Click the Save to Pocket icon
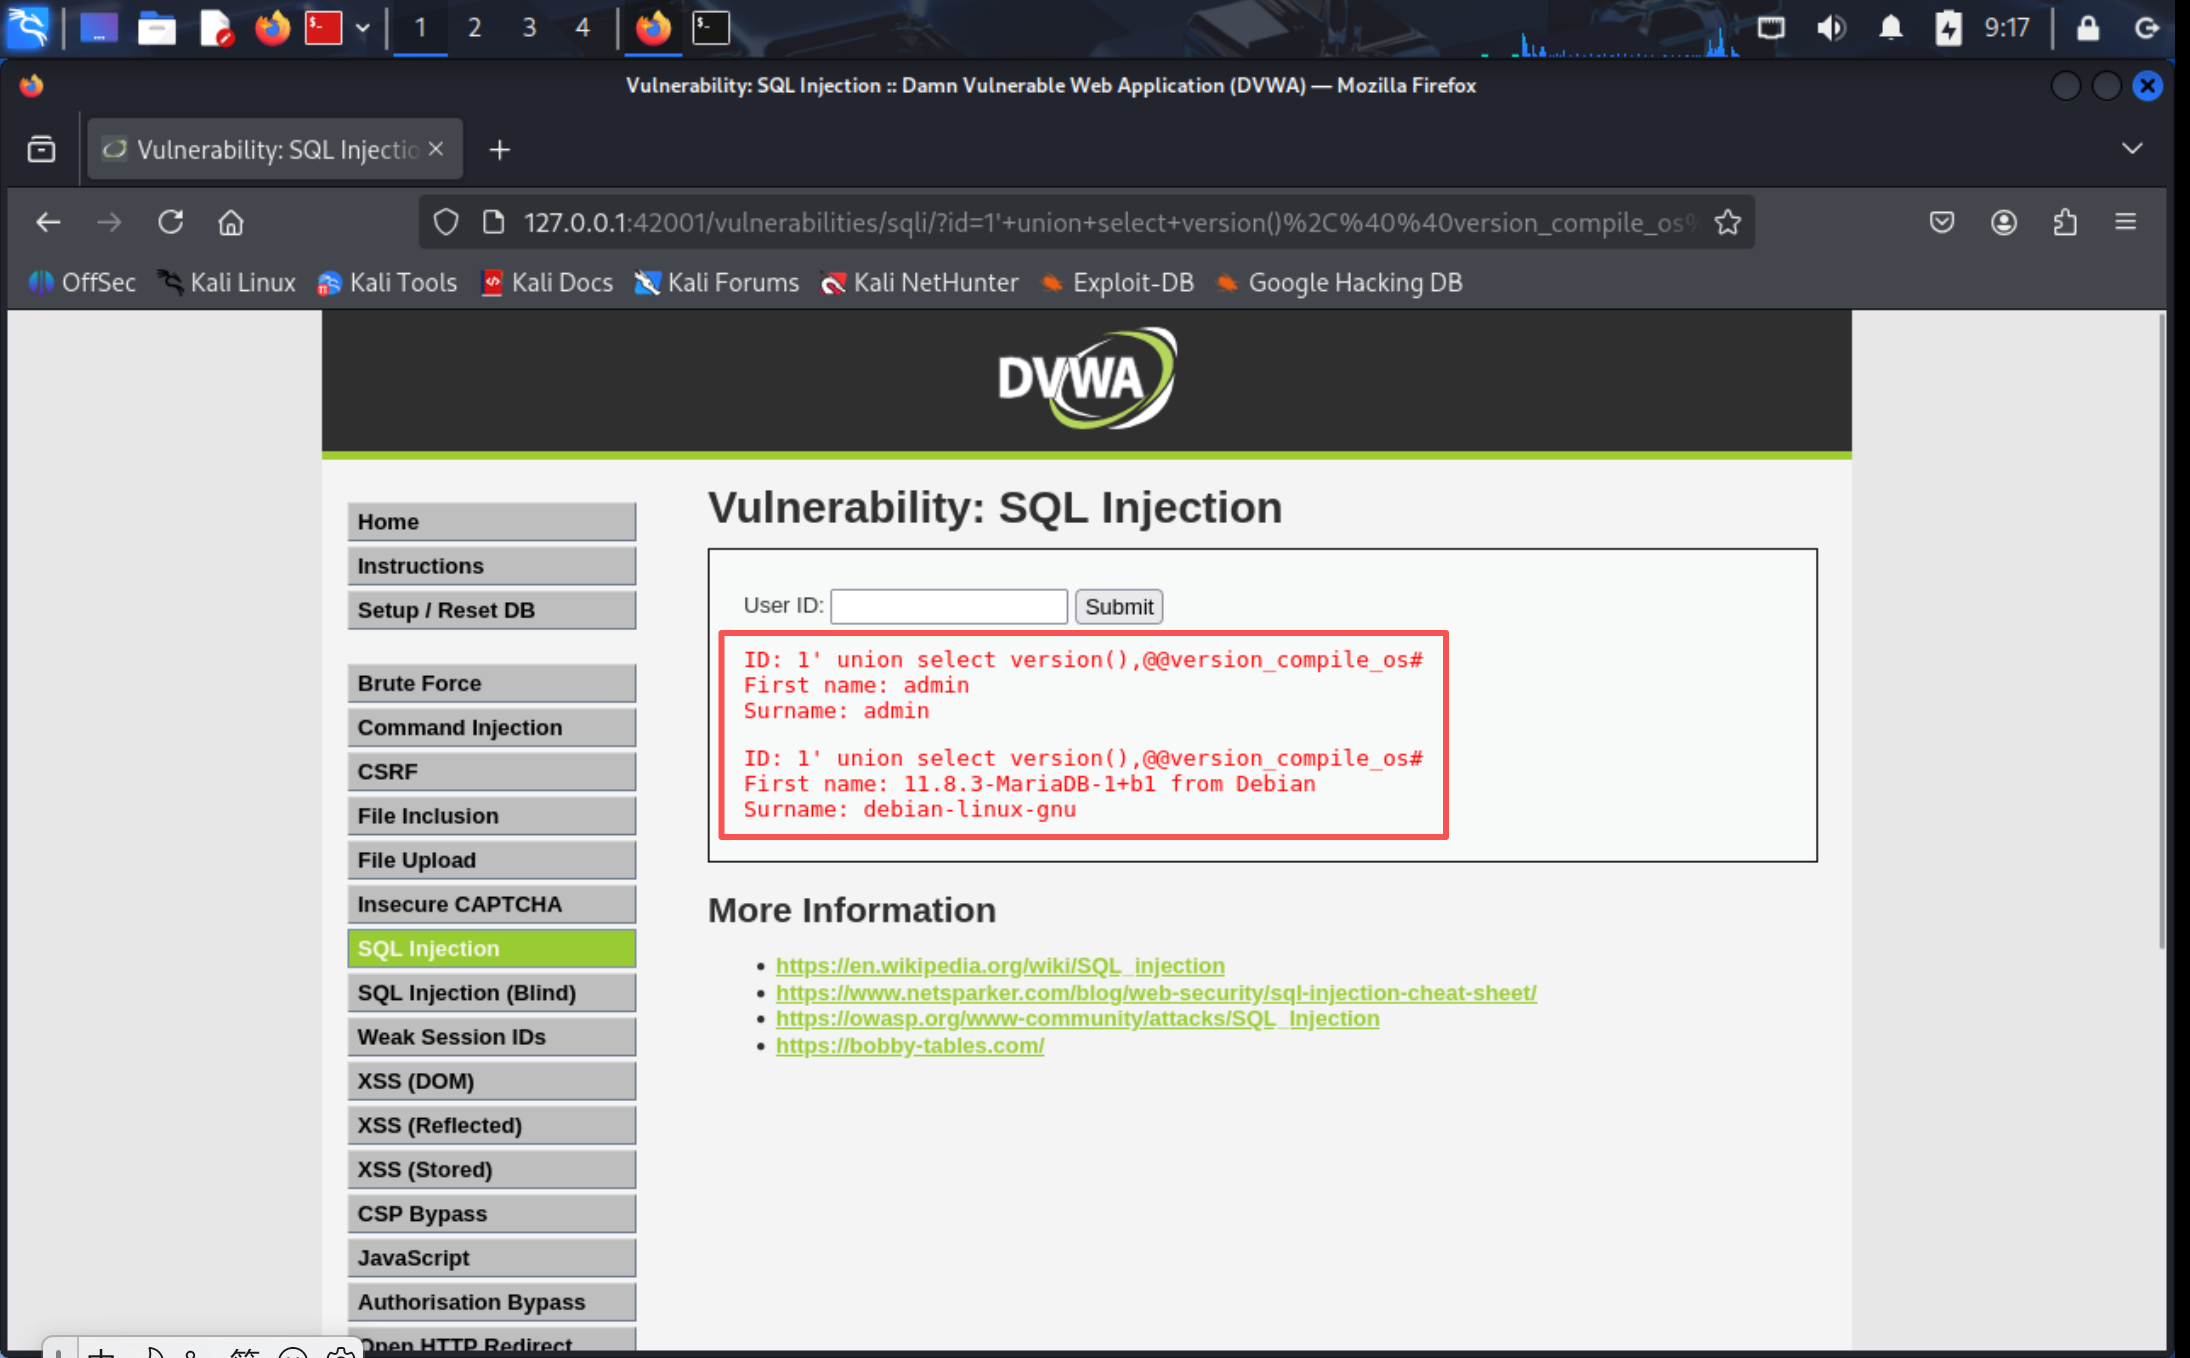The image size is (2190, 1358). coord(1941,222)
